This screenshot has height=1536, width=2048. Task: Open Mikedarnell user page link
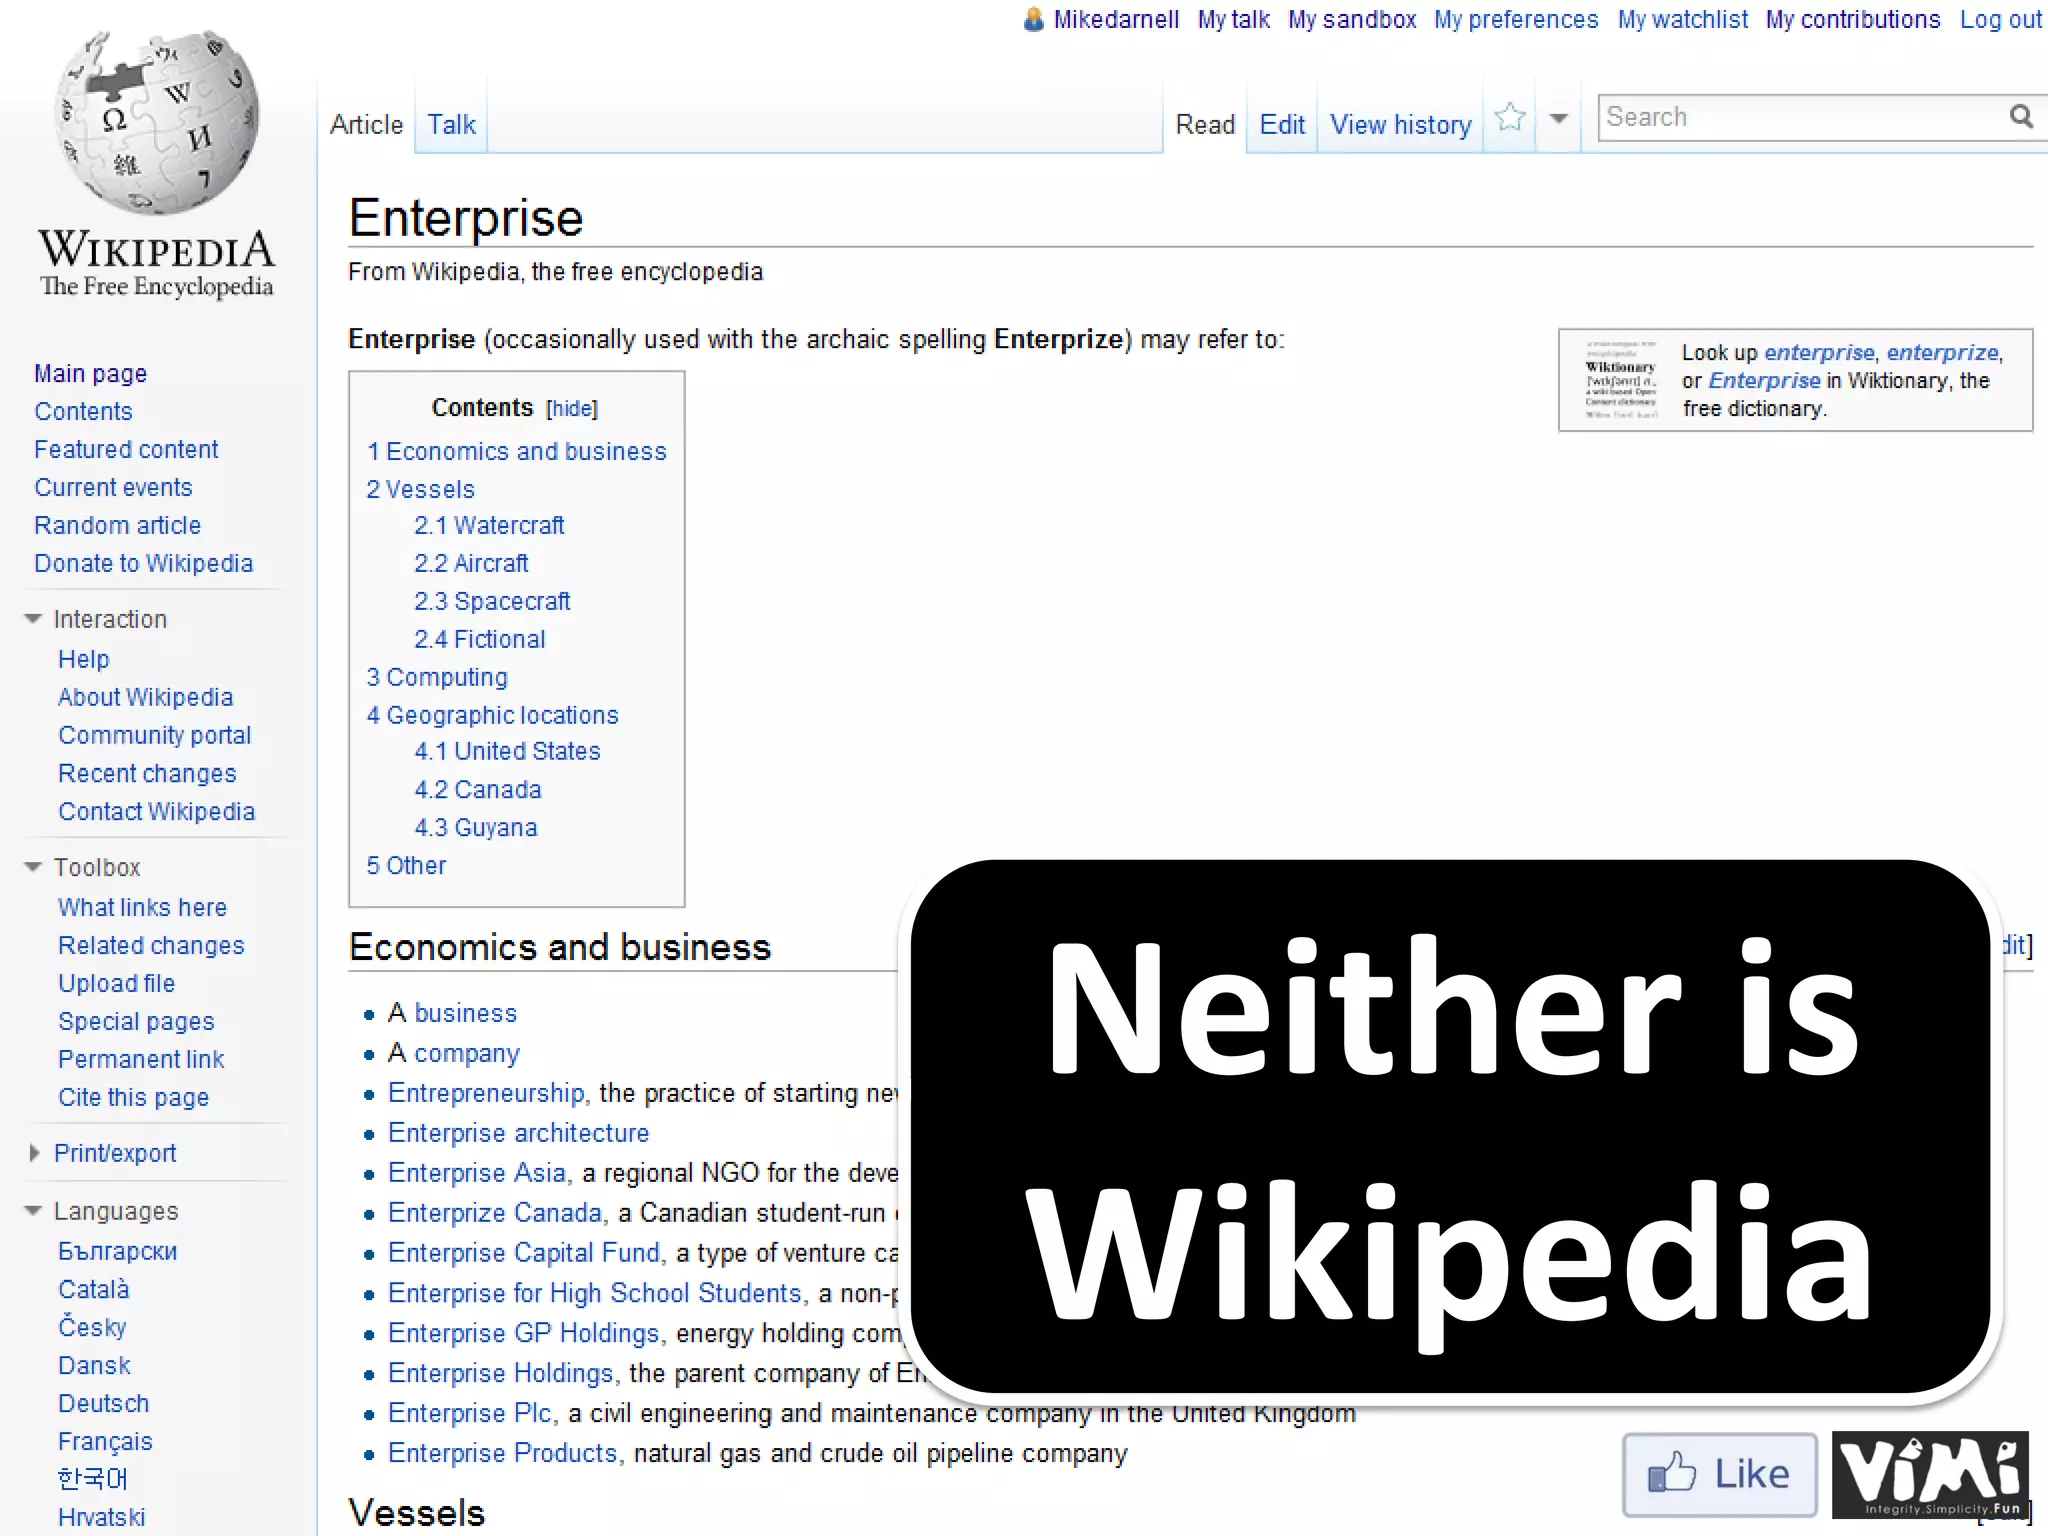[x=1116, y=19]
